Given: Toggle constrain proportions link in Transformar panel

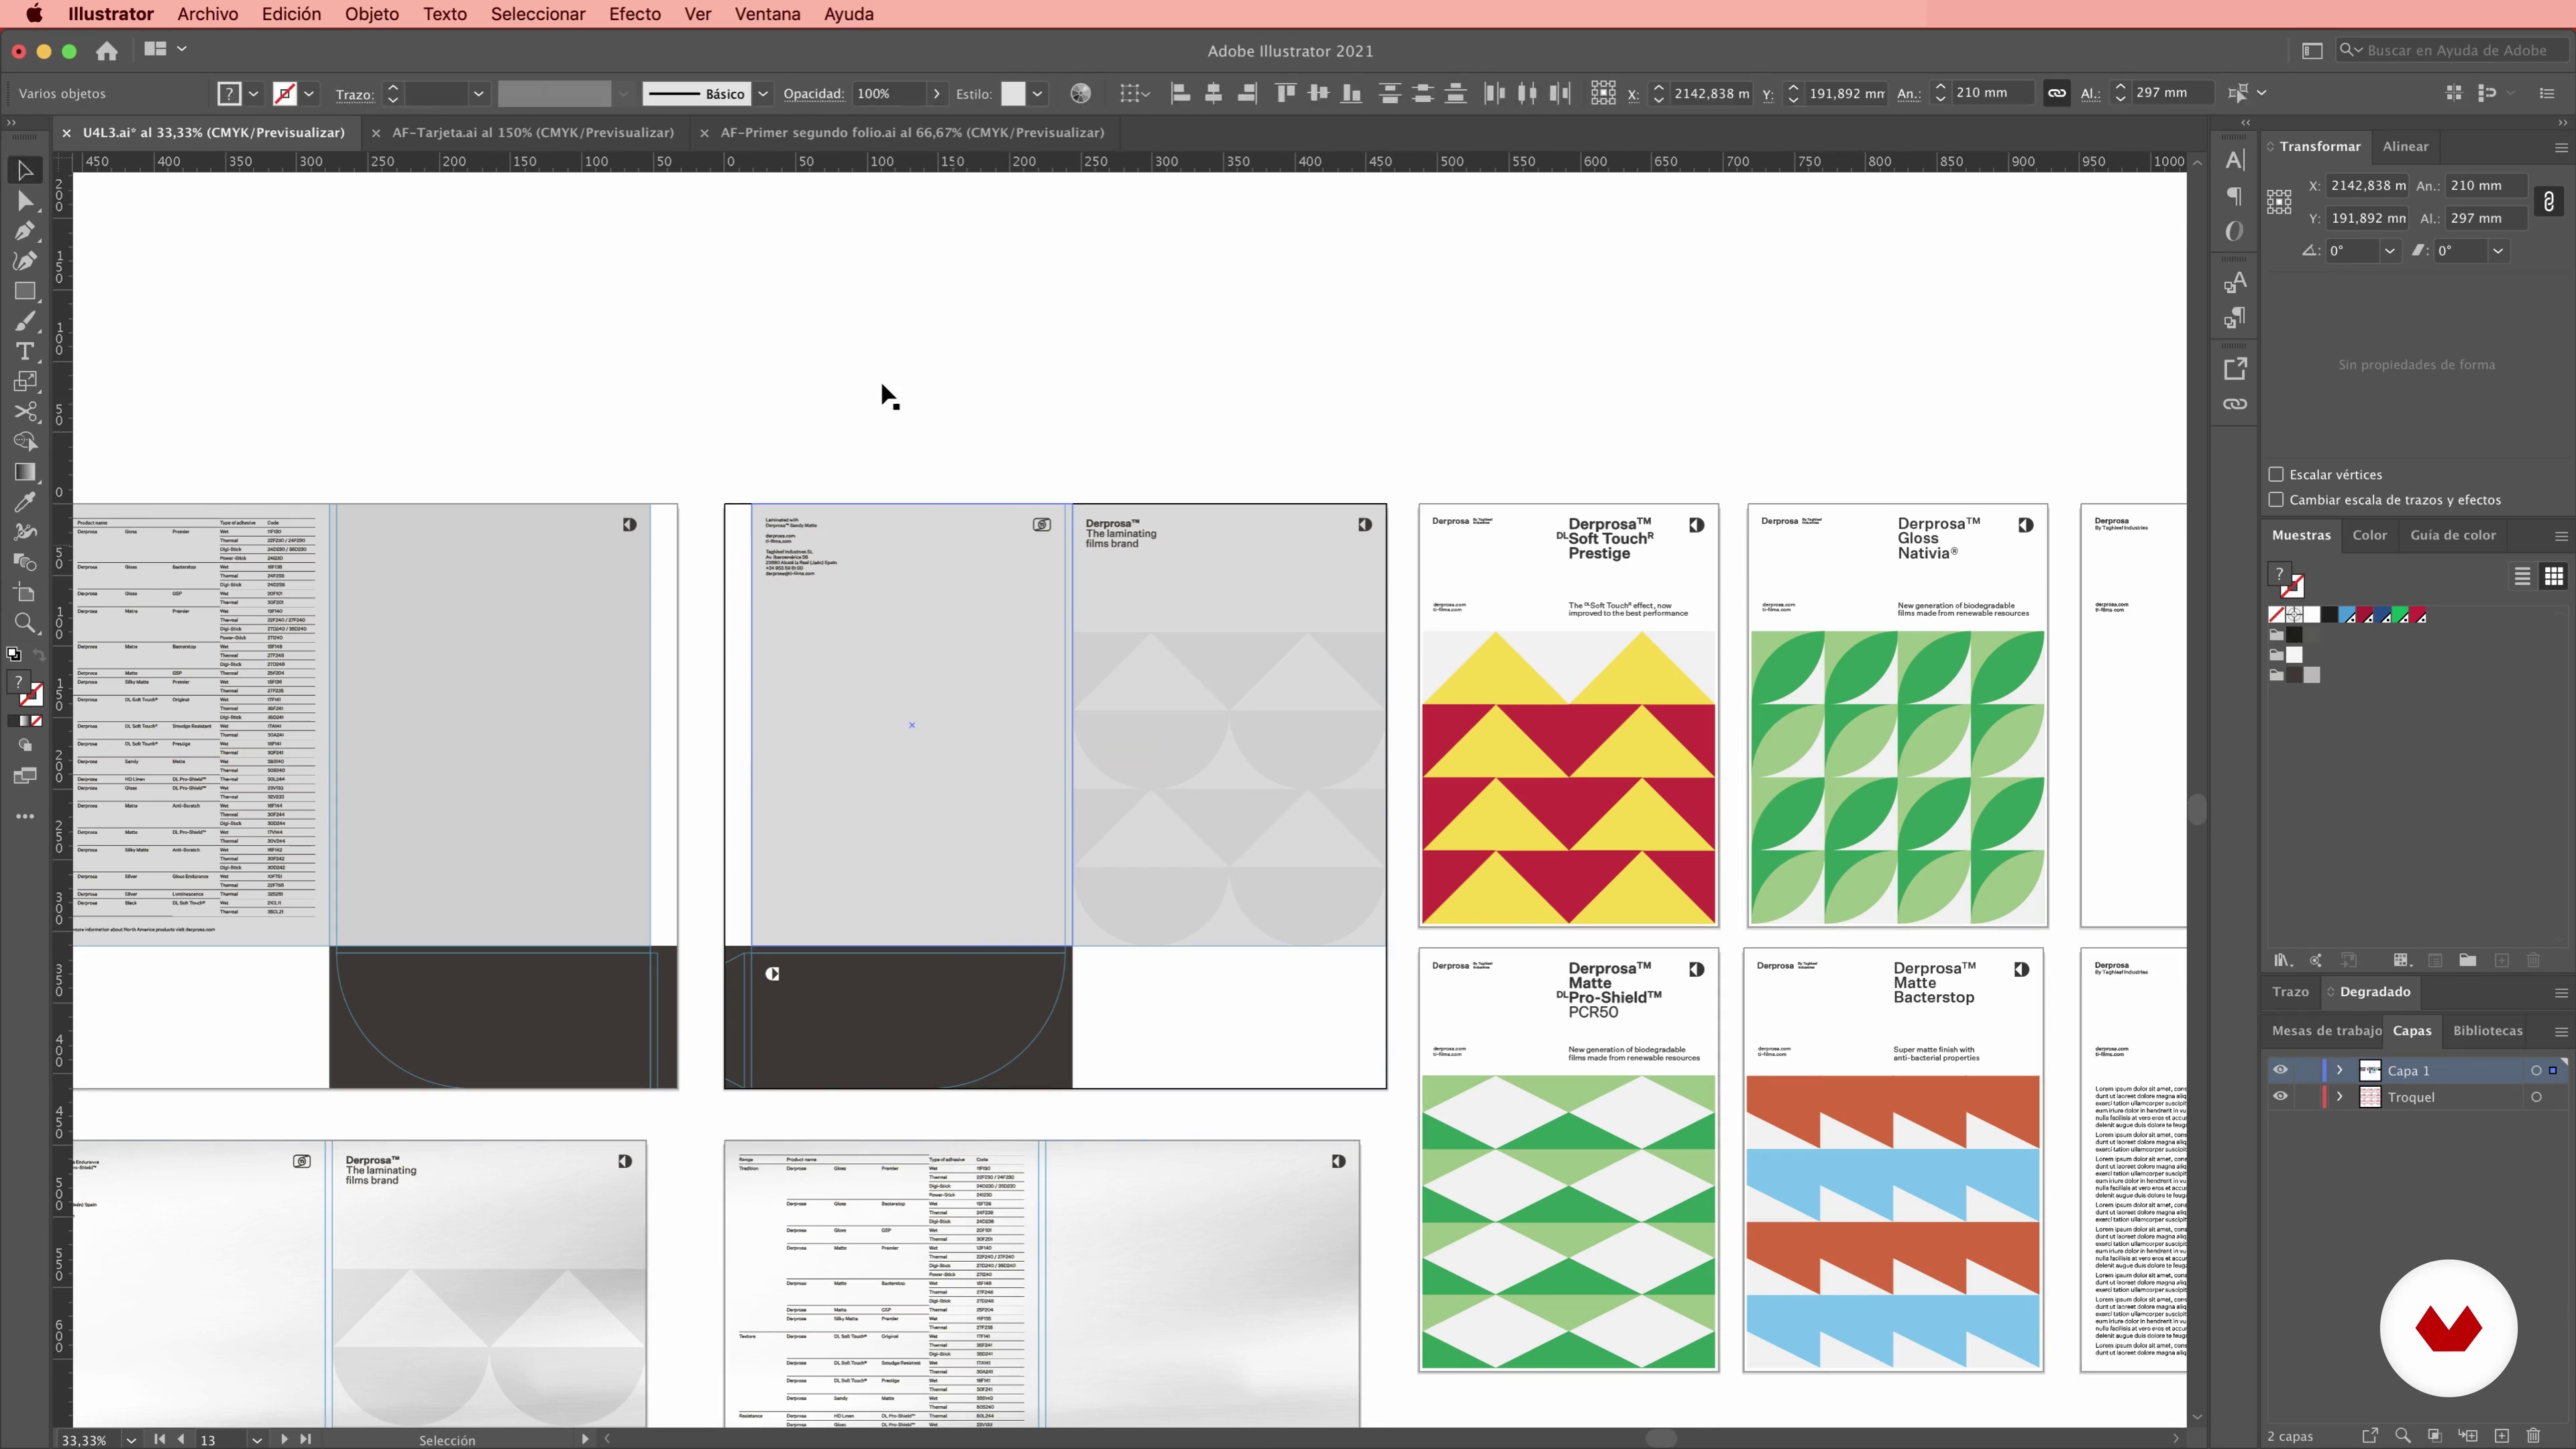Looking at the screenshot, I should (x=2549, y=202).
